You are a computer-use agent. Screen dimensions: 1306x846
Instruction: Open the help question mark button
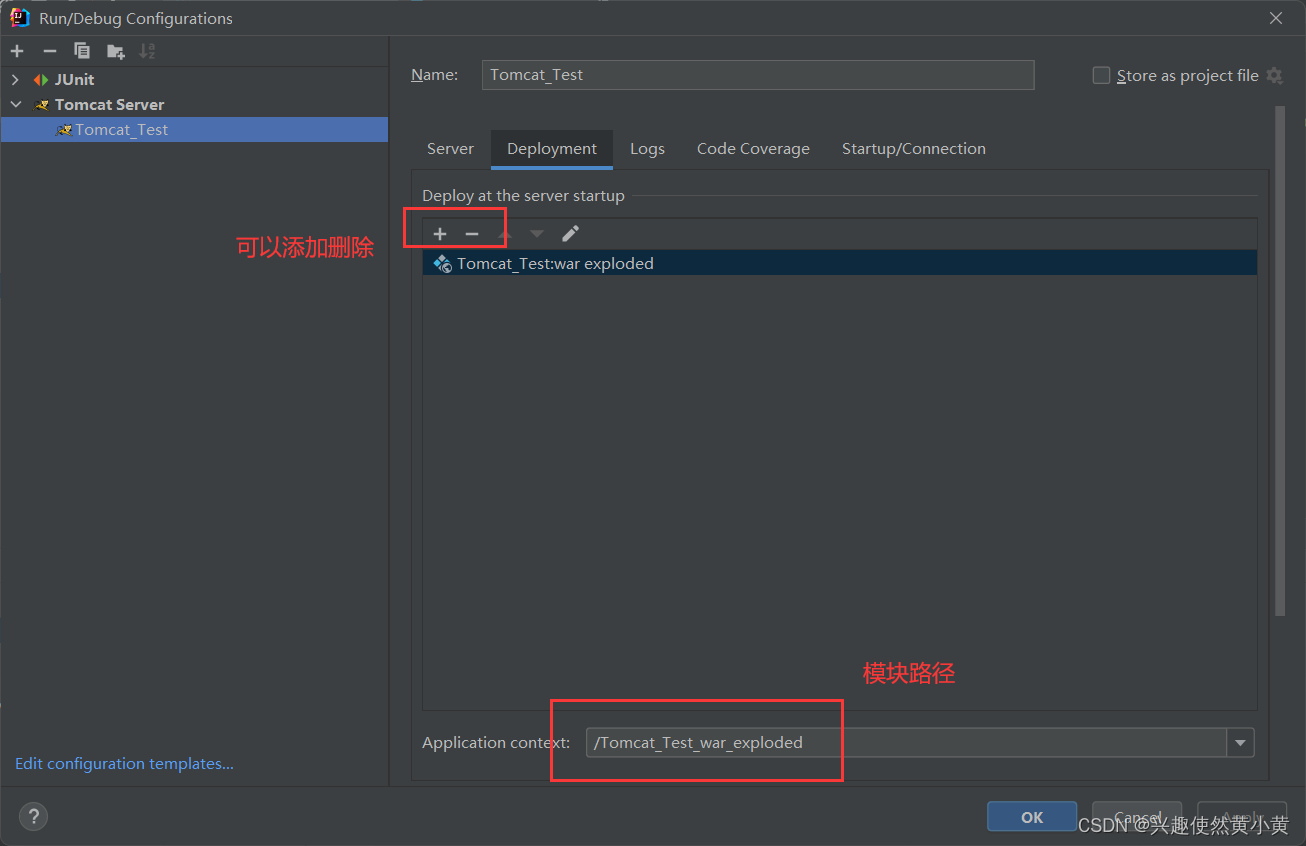click(33, 816)
